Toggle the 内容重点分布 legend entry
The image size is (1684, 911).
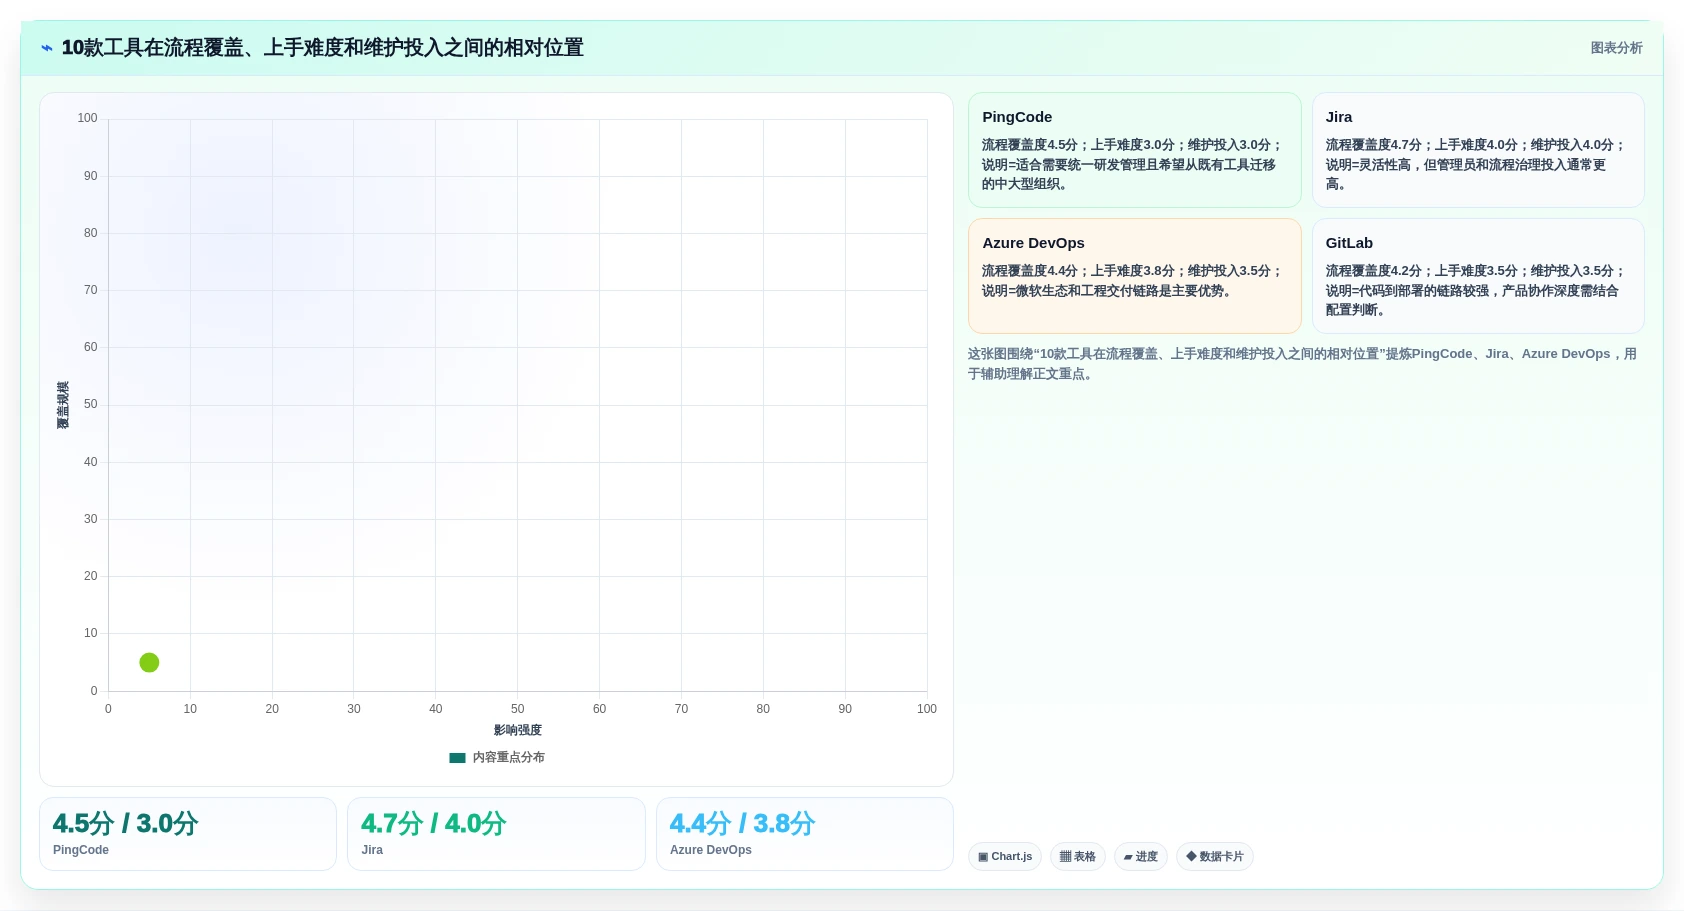497,757
